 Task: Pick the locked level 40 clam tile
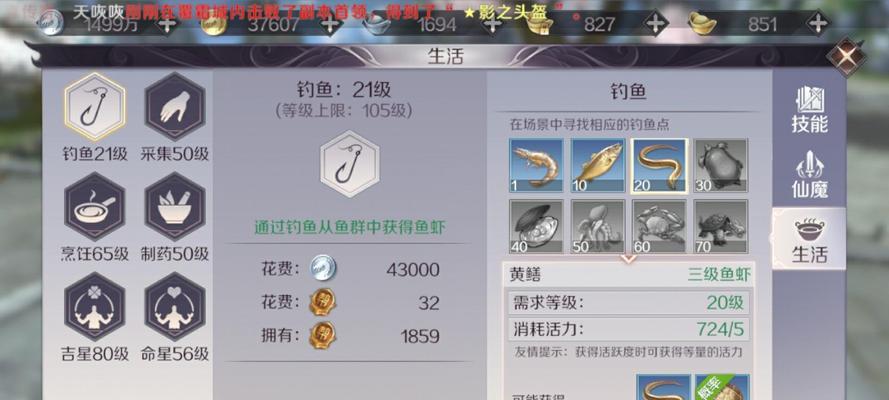(x=536, y=226)
